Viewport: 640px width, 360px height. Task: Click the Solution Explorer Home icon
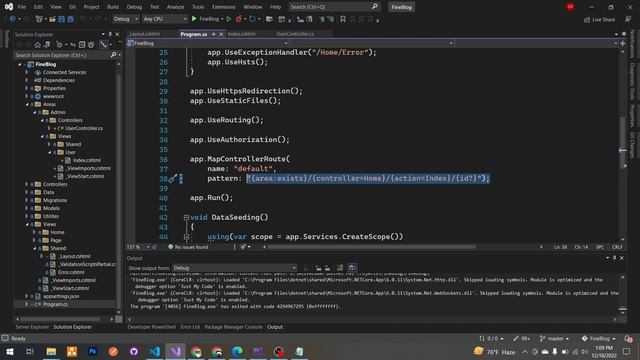pyautogui.click(x=38, y=44)
